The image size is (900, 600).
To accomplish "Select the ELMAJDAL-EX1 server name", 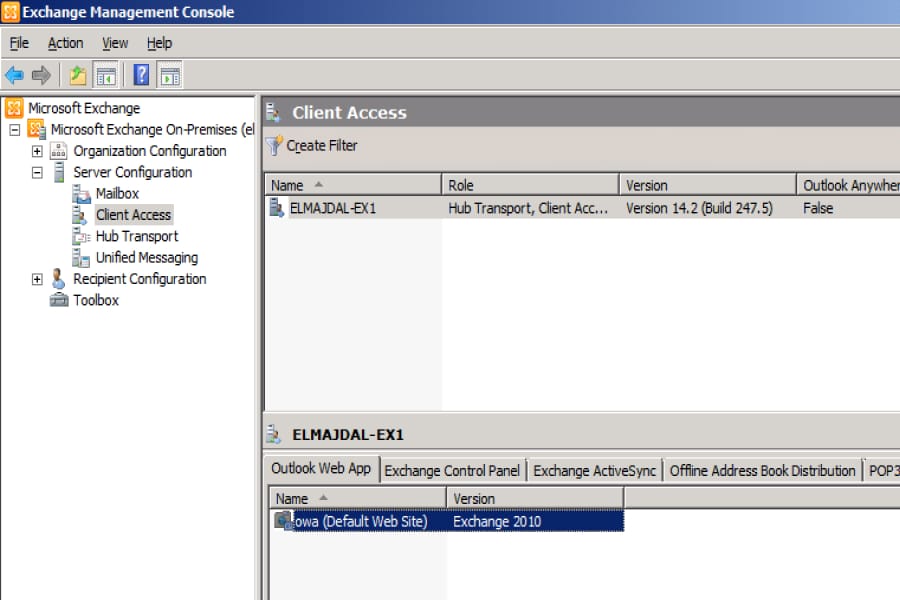I will 333,208.
